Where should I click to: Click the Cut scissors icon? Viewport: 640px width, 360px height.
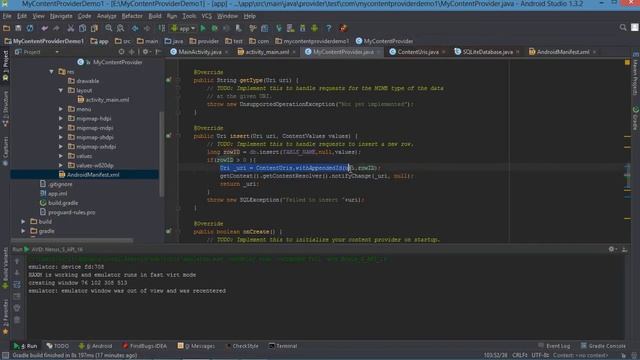coord(71,28)
